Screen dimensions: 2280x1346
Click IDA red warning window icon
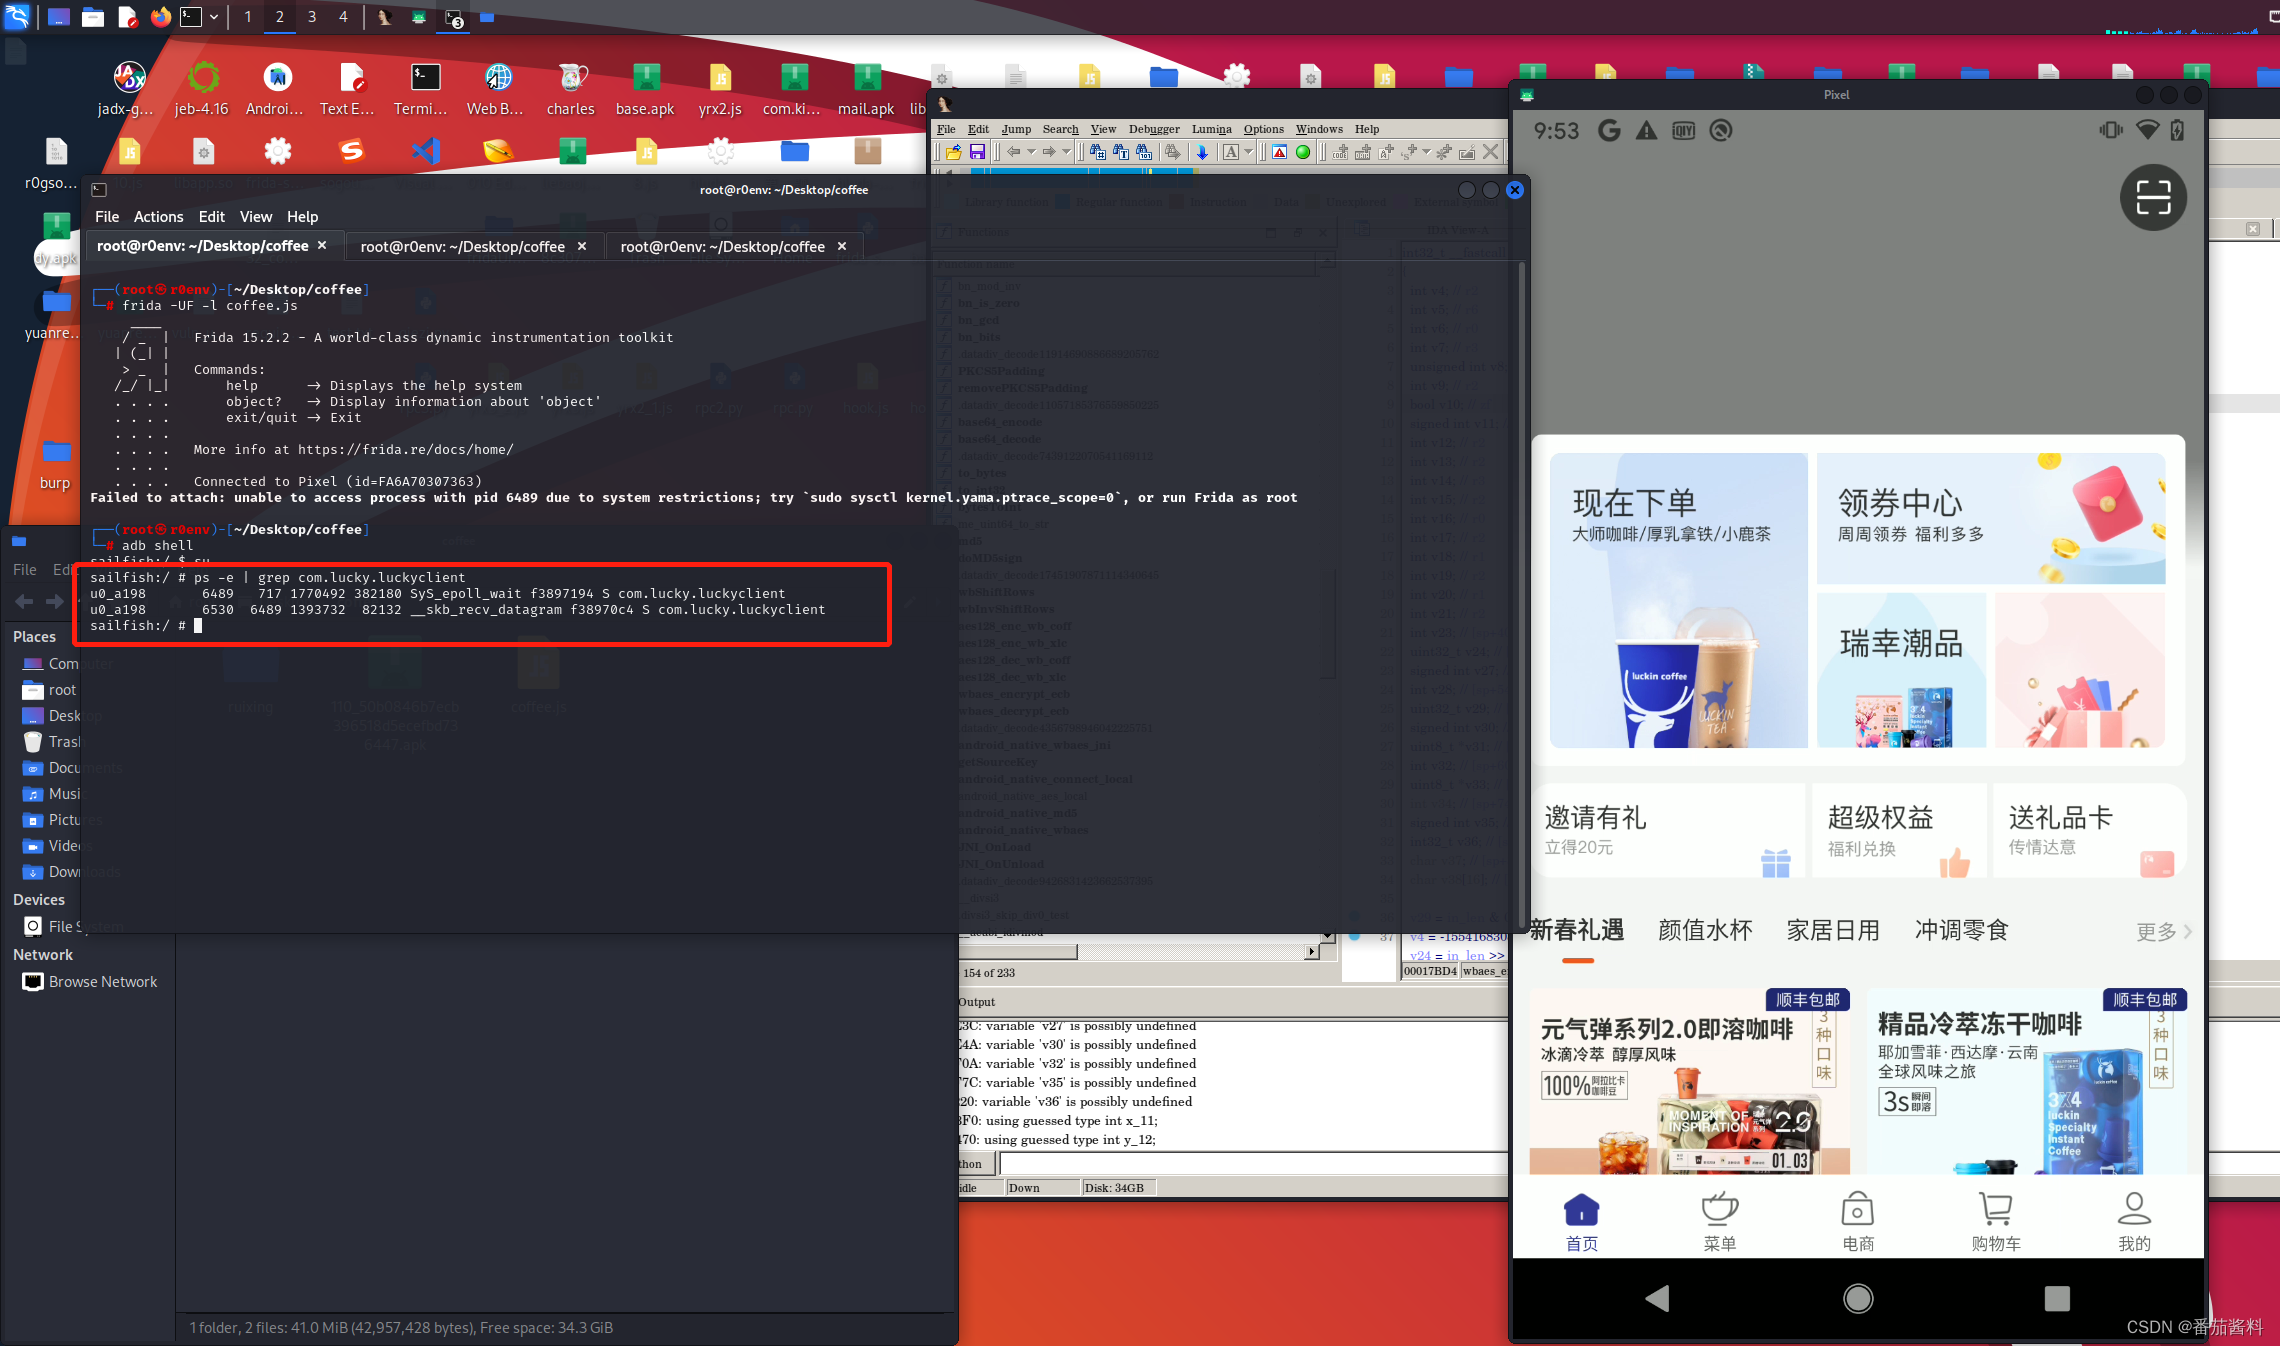tap(1279, 152)
